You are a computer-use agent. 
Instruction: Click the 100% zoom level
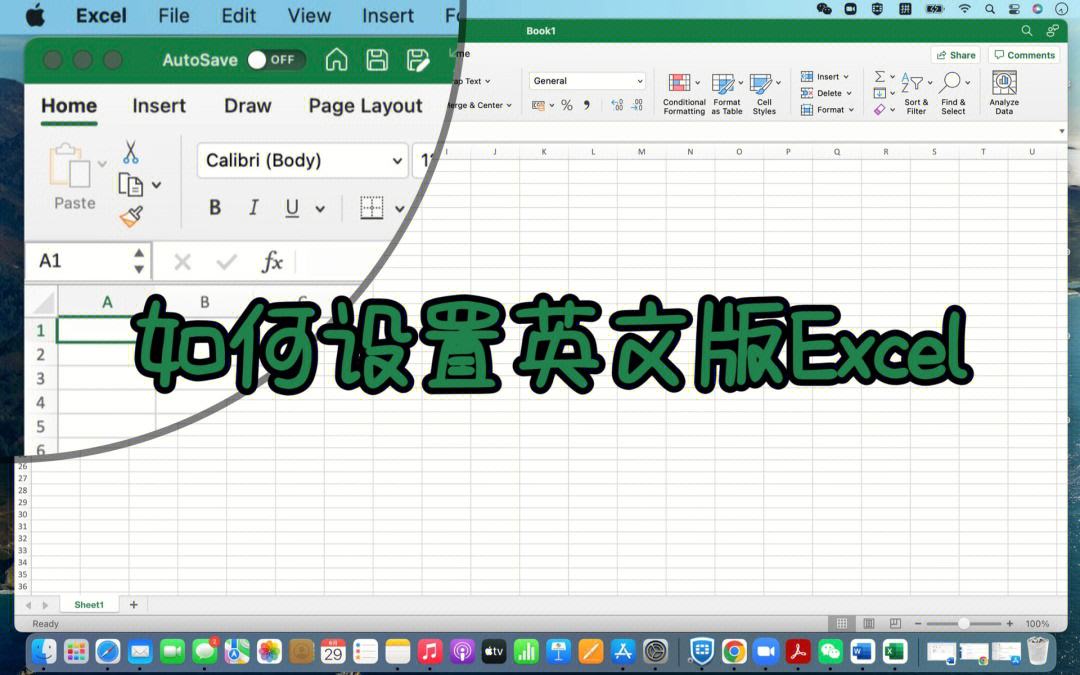point(1037,623)
